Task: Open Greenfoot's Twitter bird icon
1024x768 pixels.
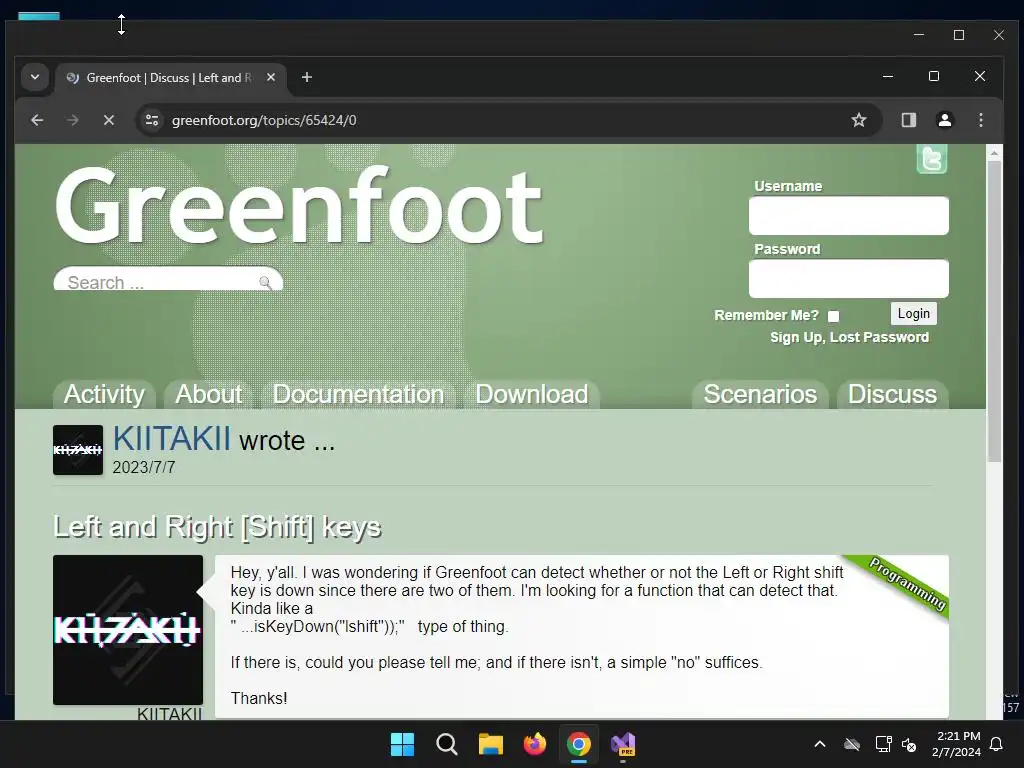Action: [932, 159]
